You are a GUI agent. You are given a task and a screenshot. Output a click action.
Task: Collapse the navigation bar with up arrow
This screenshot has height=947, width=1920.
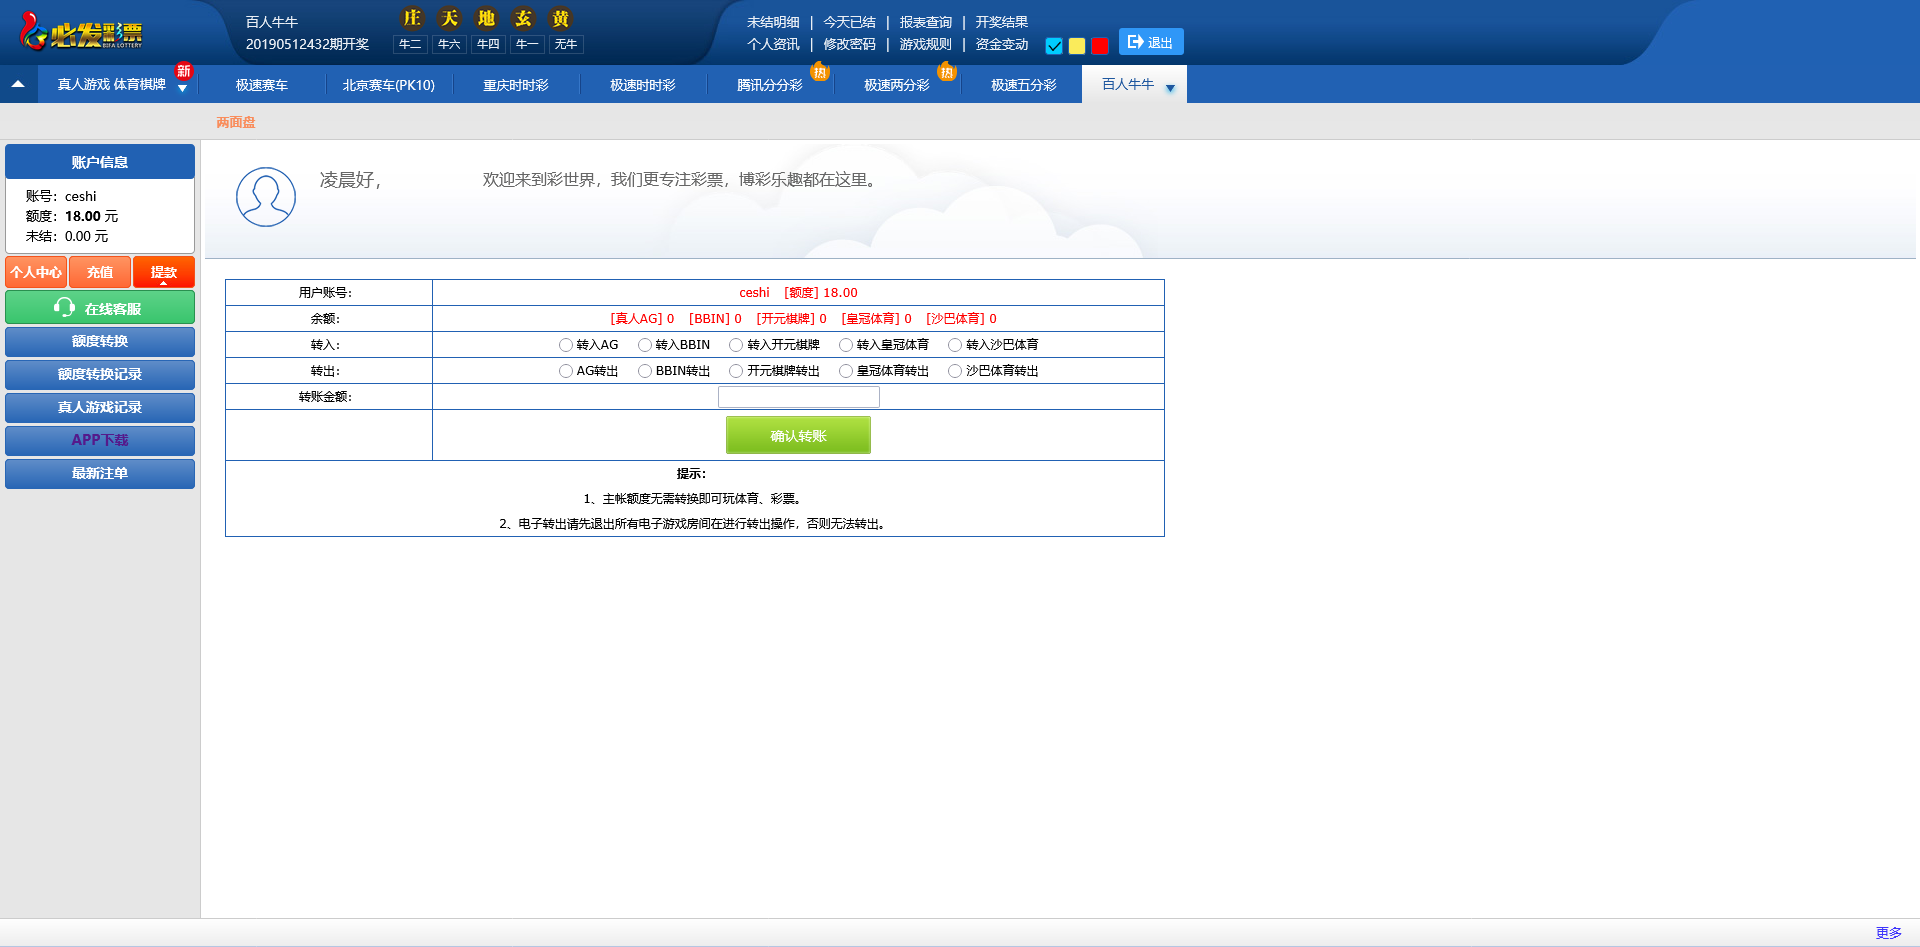18,85
